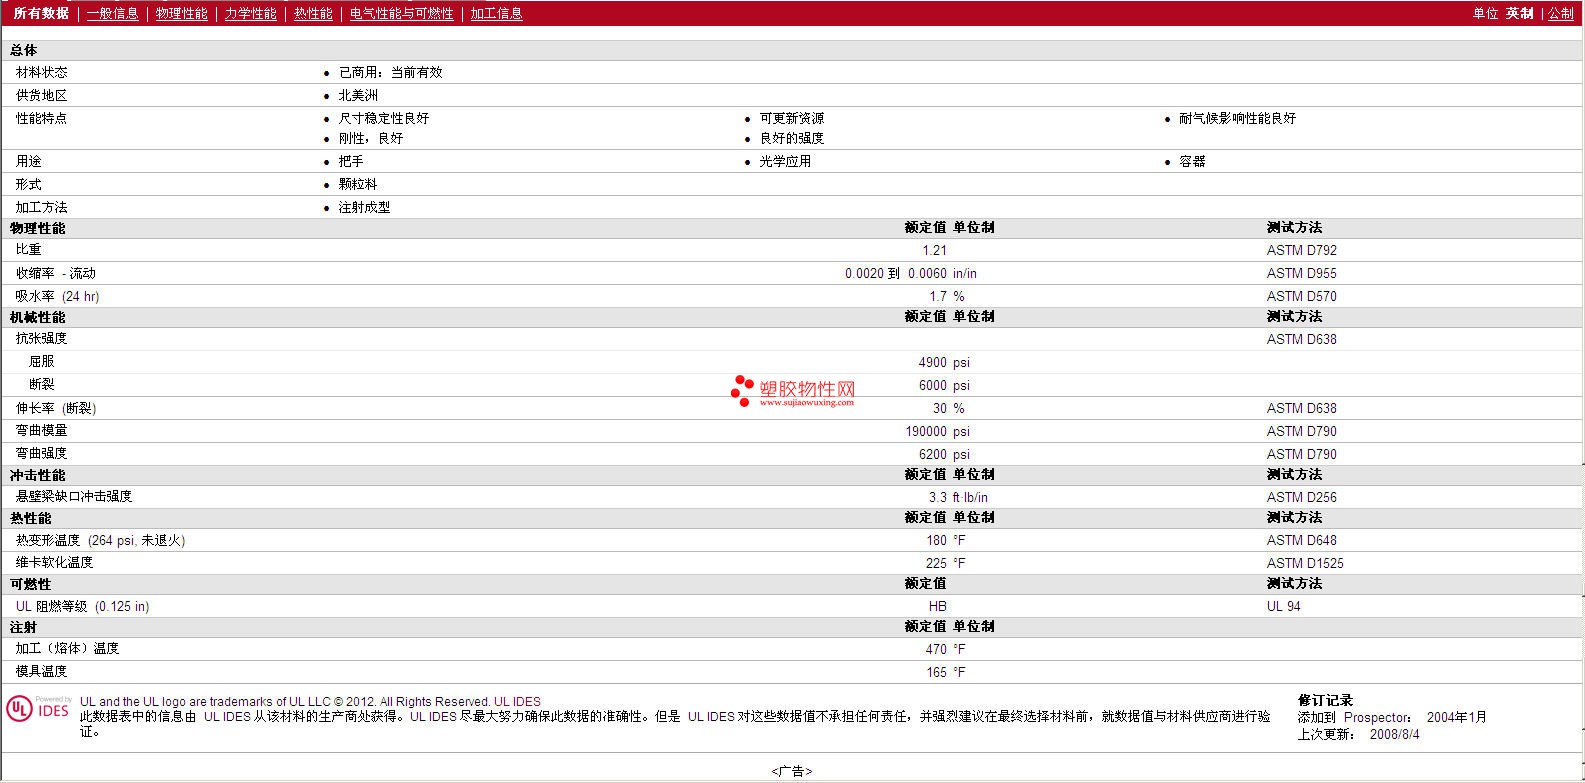Click ASTM D1525 test method
The image size is (1585, 783).
(x=1305, y=563)
